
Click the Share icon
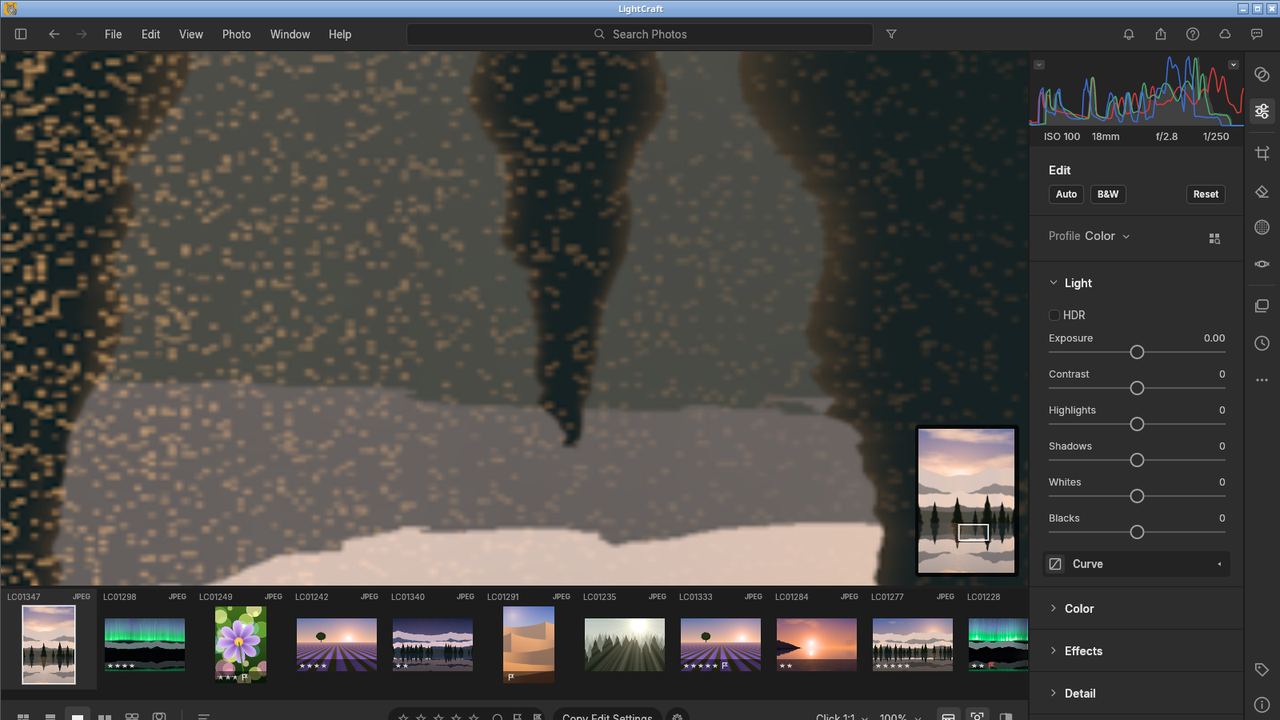1160,34
